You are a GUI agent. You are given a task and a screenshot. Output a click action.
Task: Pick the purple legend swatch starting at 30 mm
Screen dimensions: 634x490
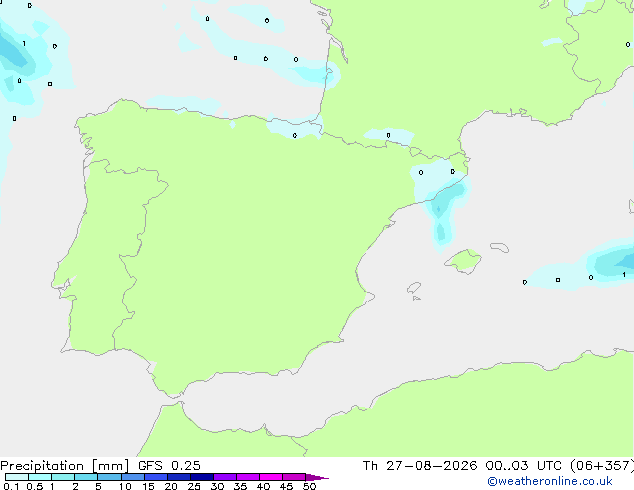pos(225,477)
